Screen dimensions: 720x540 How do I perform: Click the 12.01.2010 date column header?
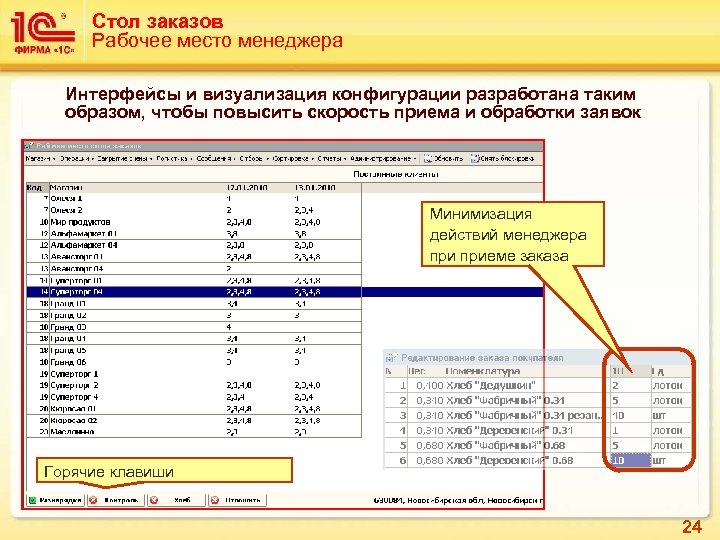[x=247, y=187]
